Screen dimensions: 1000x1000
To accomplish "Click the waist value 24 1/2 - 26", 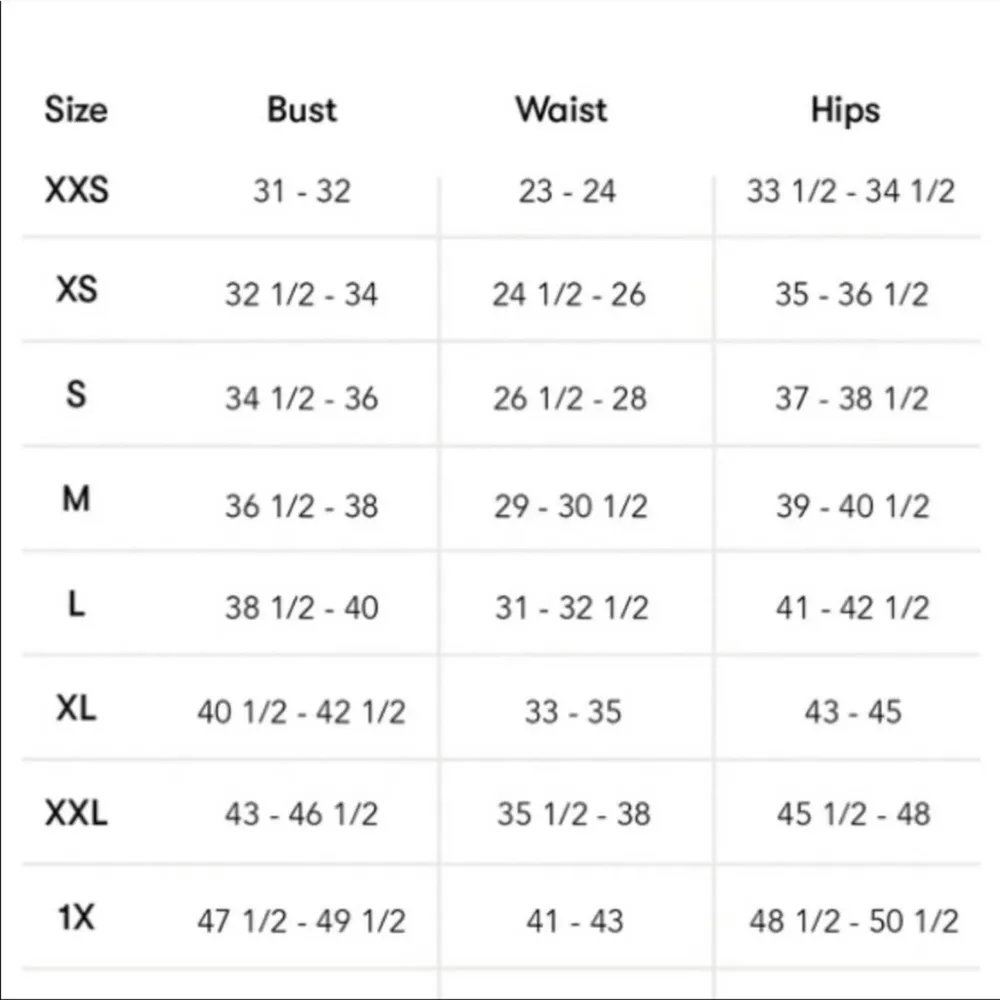I will 568,295.
